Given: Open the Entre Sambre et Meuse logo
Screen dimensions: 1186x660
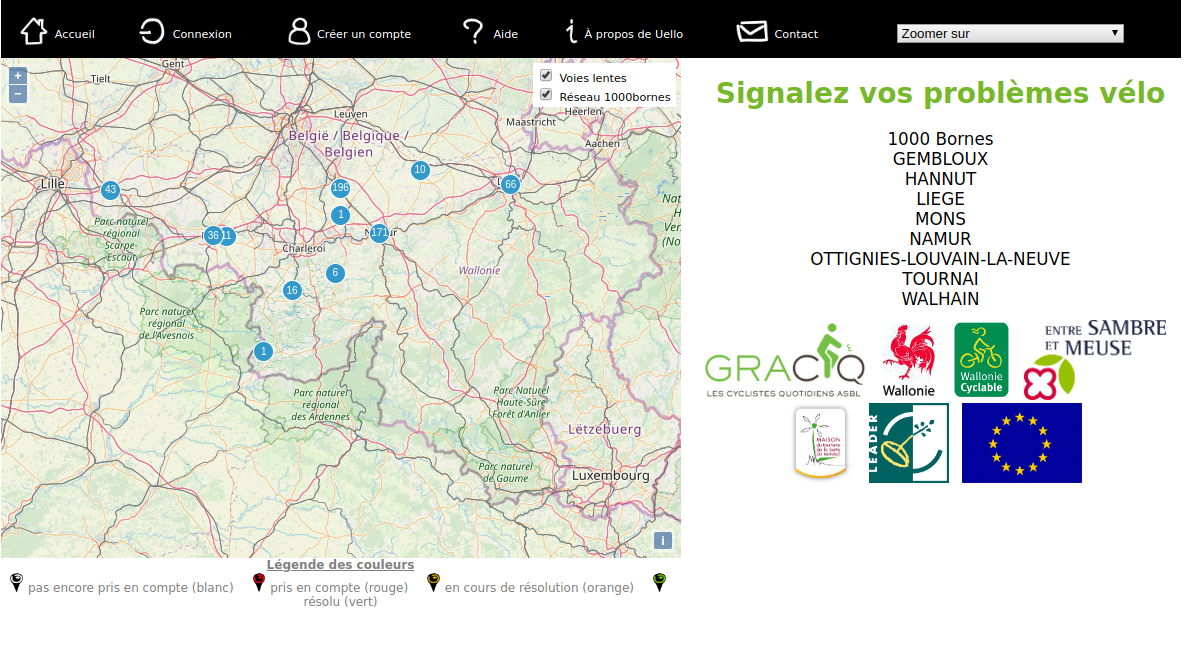Looking at the screenshot, I should [x=1094, y=360].
